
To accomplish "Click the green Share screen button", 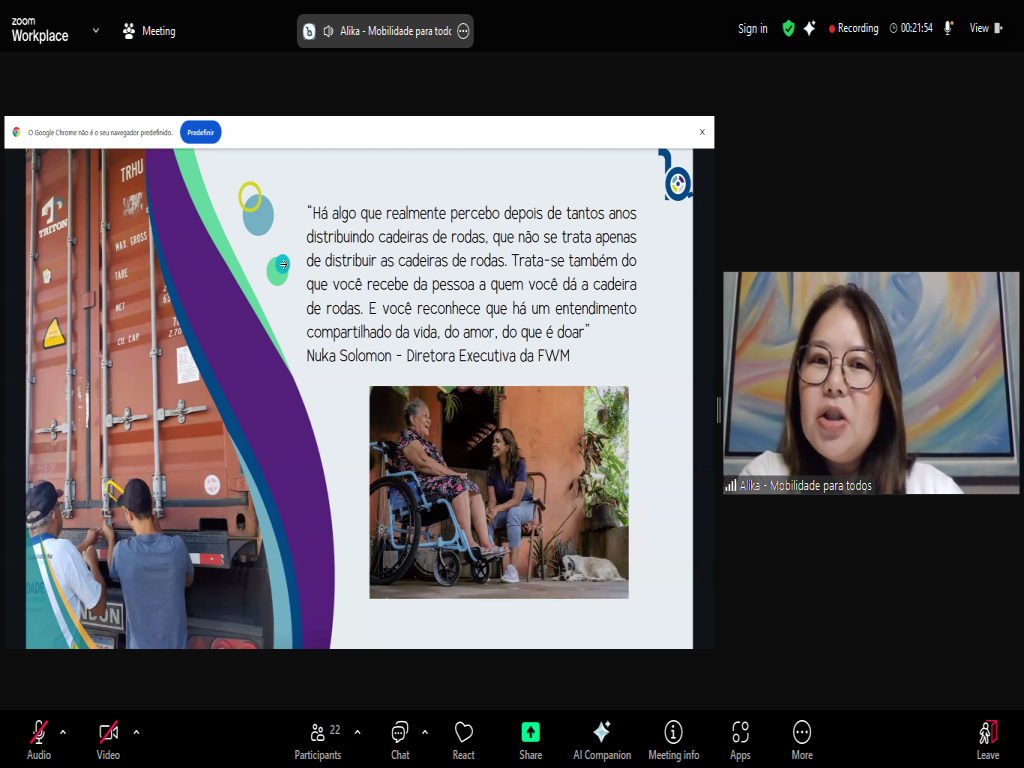I will tap(530, 738).
